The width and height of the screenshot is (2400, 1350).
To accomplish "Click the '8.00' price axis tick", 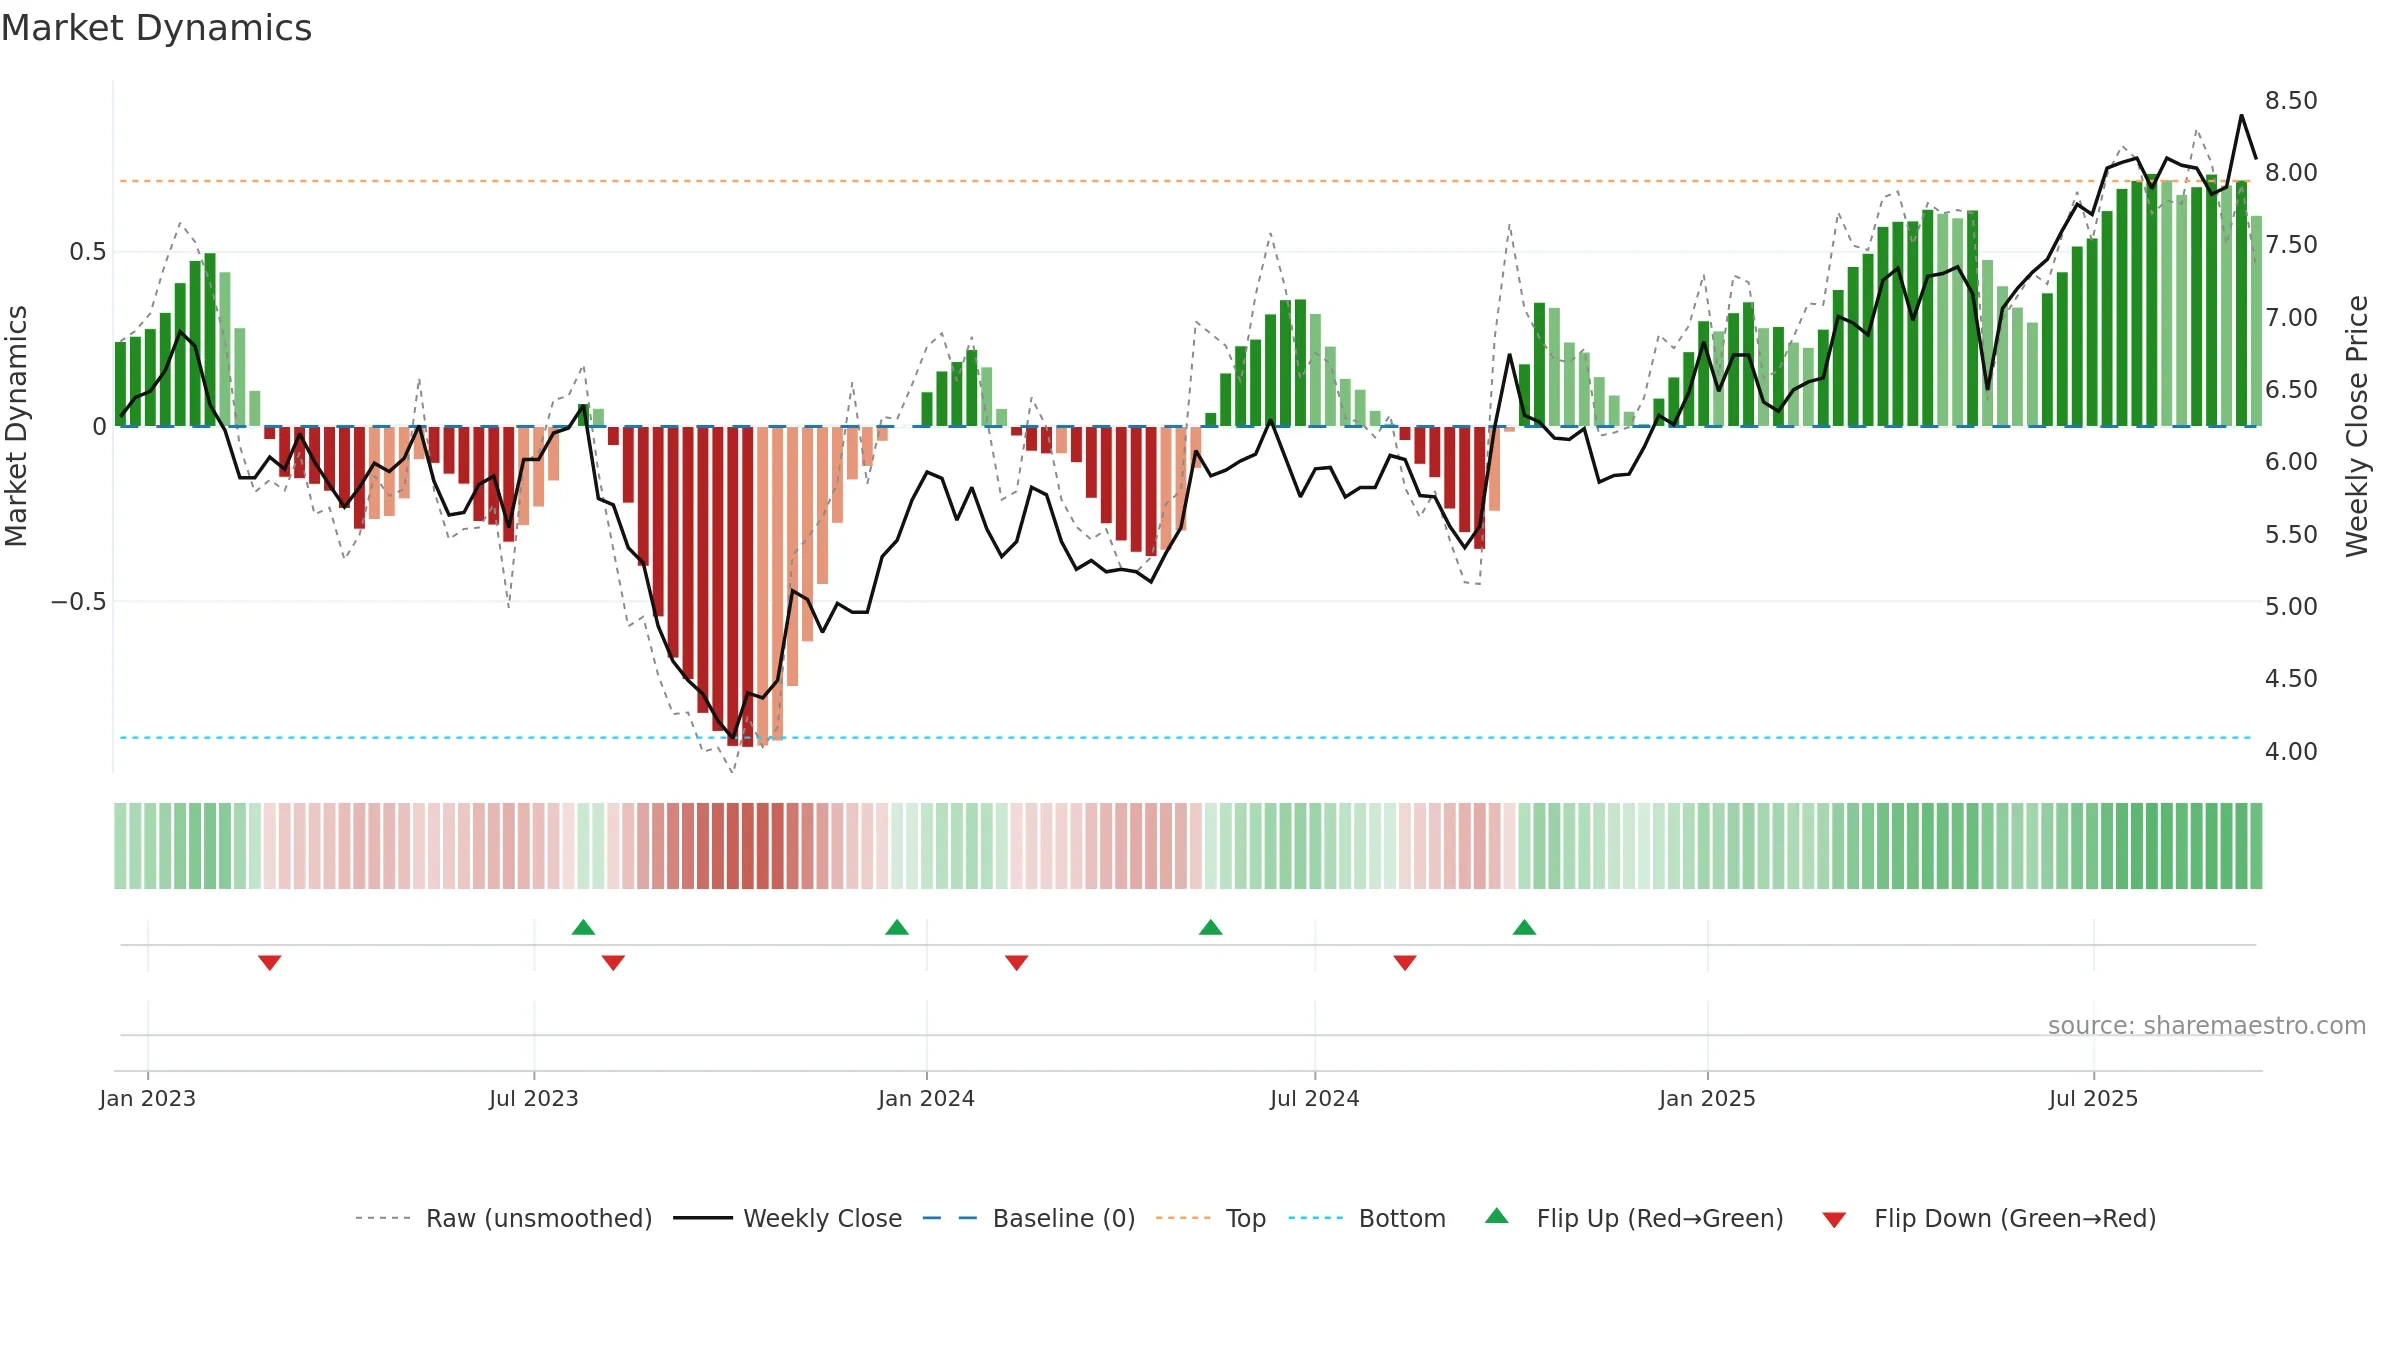I will (x=2291, y=173).
